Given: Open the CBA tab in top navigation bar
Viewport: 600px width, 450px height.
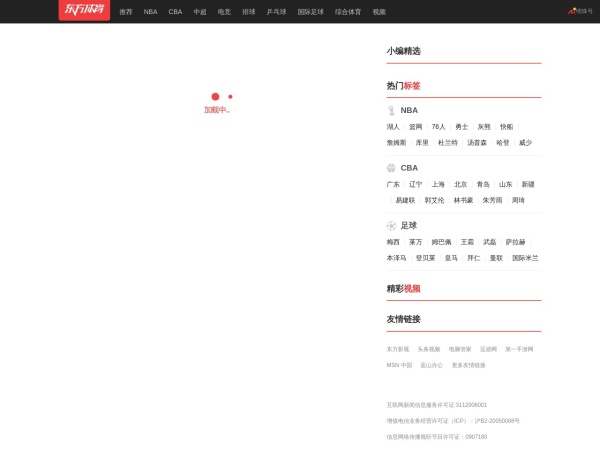Looking at the screenshot, I should coord(175,12).
